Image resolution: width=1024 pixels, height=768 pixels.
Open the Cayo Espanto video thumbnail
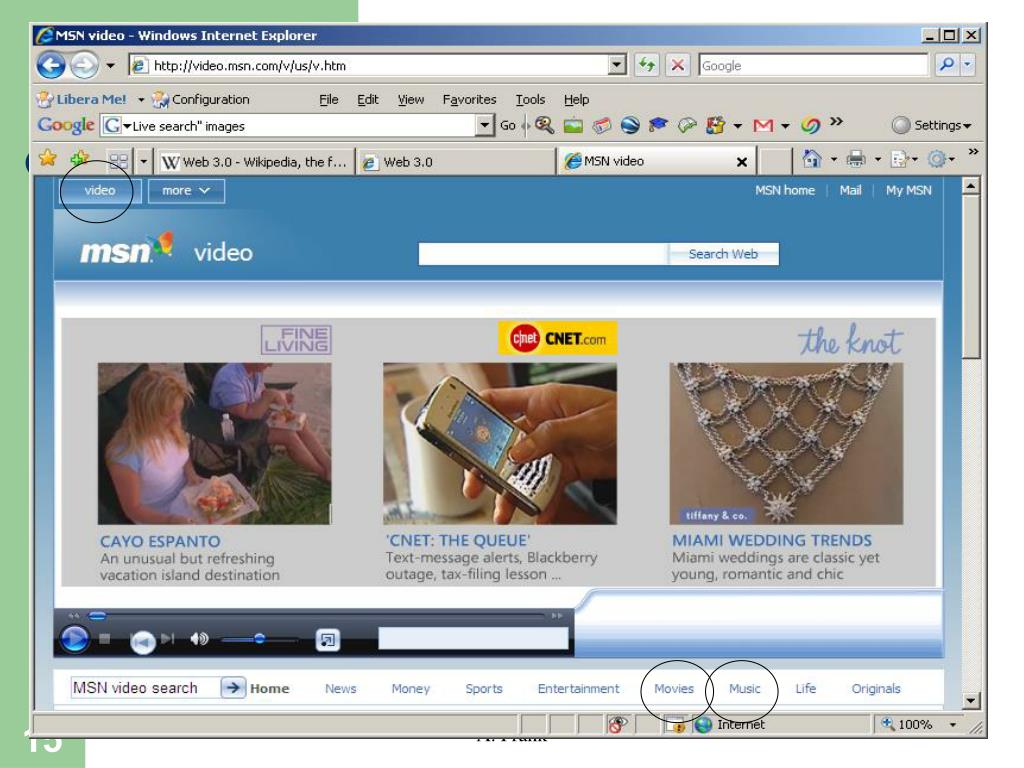click(214, 443)
